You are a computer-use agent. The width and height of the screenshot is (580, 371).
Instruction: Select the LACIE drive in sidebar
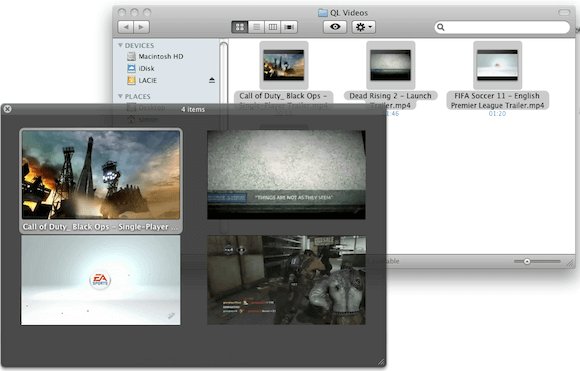[148, 80]
